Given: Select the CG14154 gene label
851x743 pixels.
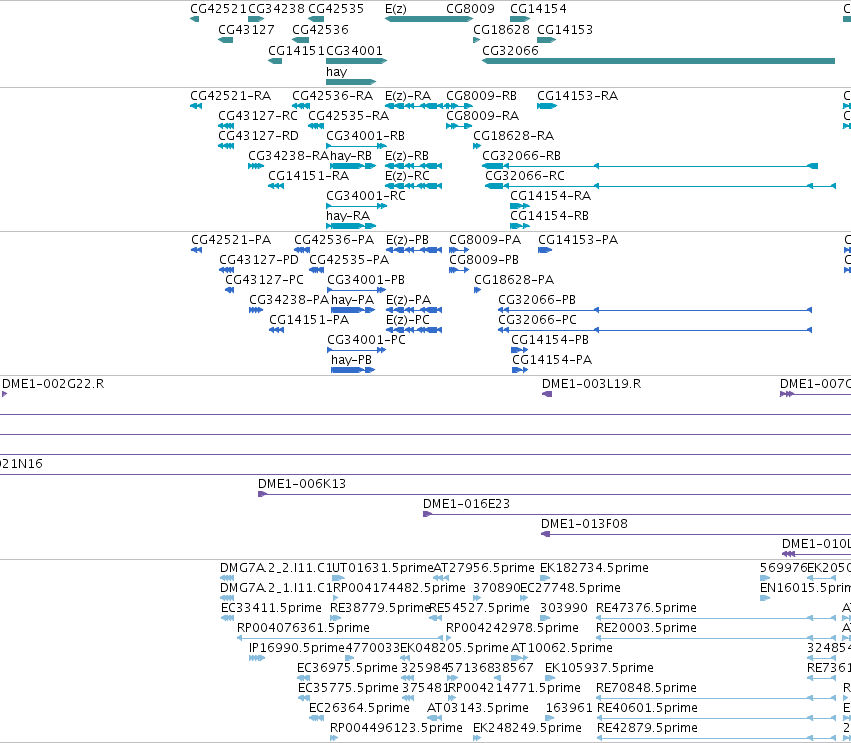Looking at the screenshot, I should pyautogui.click(x=538, y=9).
